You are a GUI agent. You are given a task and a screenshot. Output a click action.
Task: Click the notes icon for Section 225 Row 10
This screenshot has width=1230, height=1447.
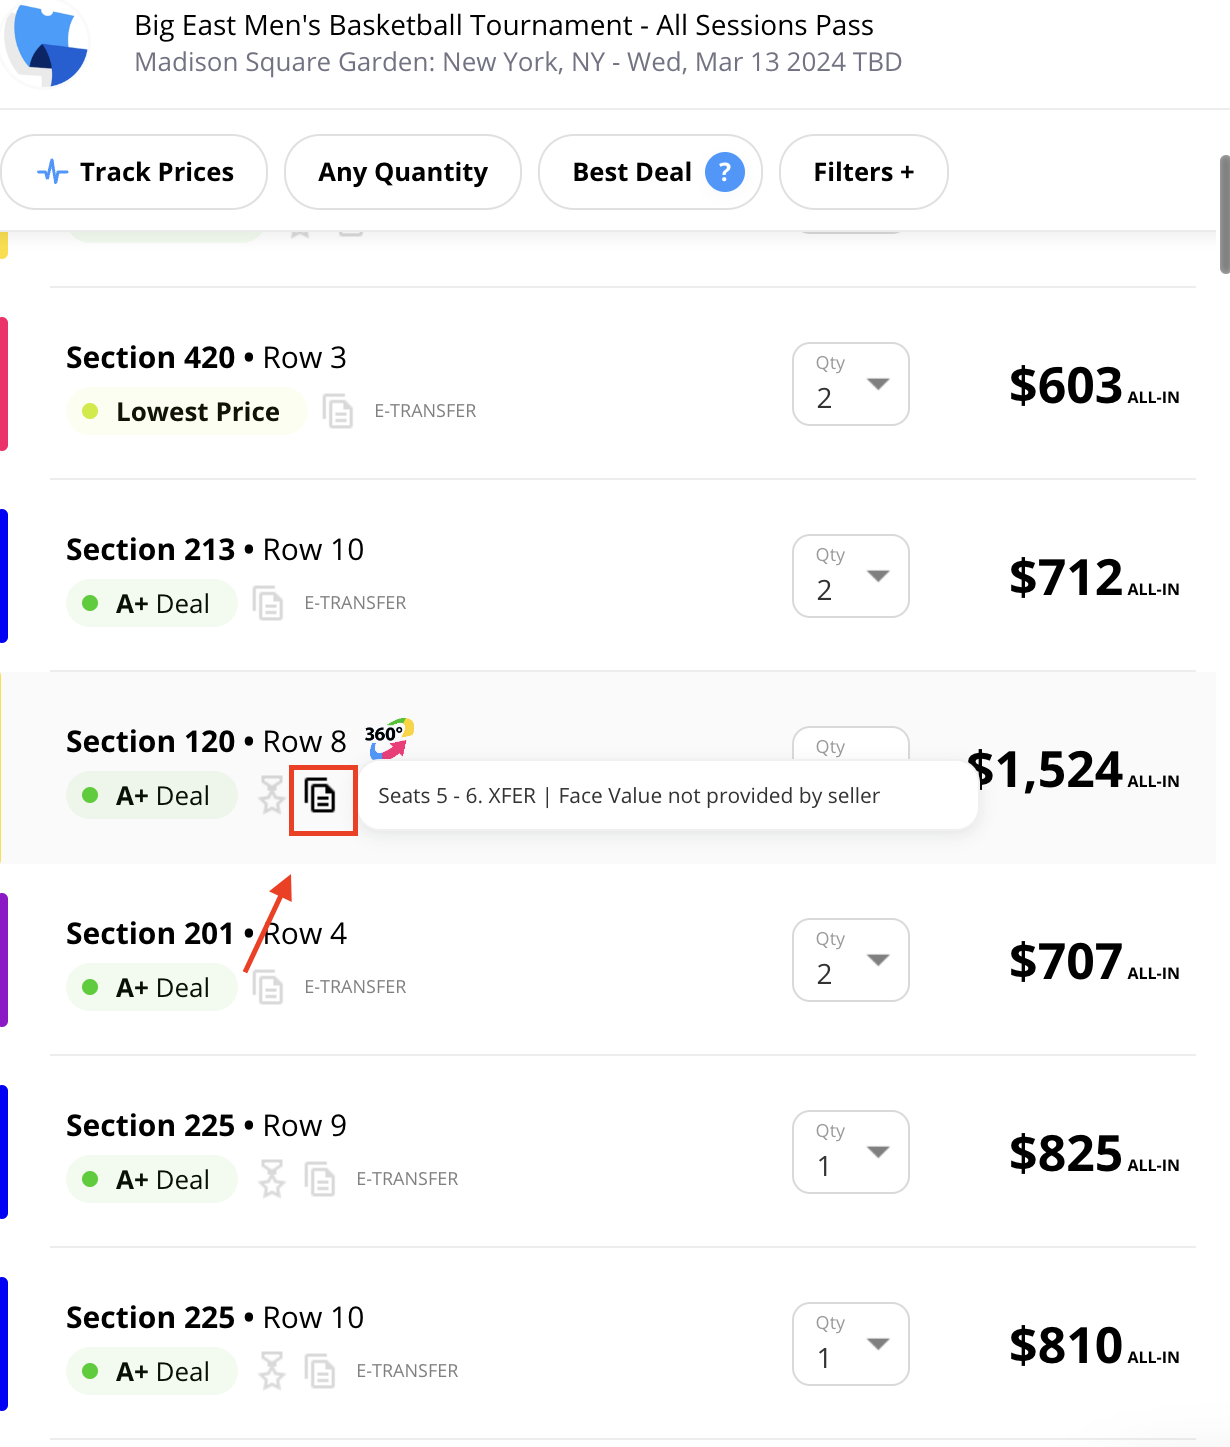tap(320, 1371)
